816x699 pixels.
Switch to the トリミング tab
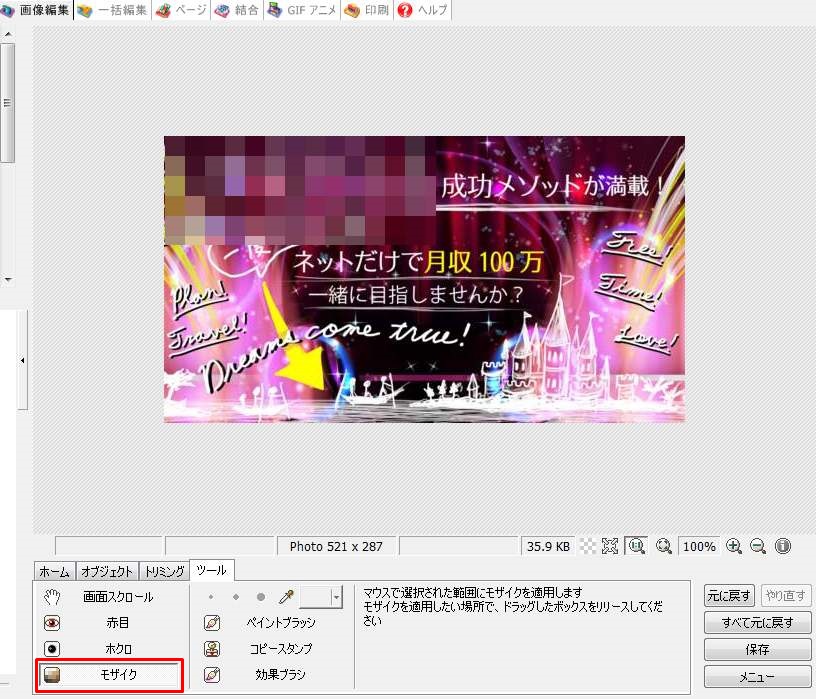point(164,571)
